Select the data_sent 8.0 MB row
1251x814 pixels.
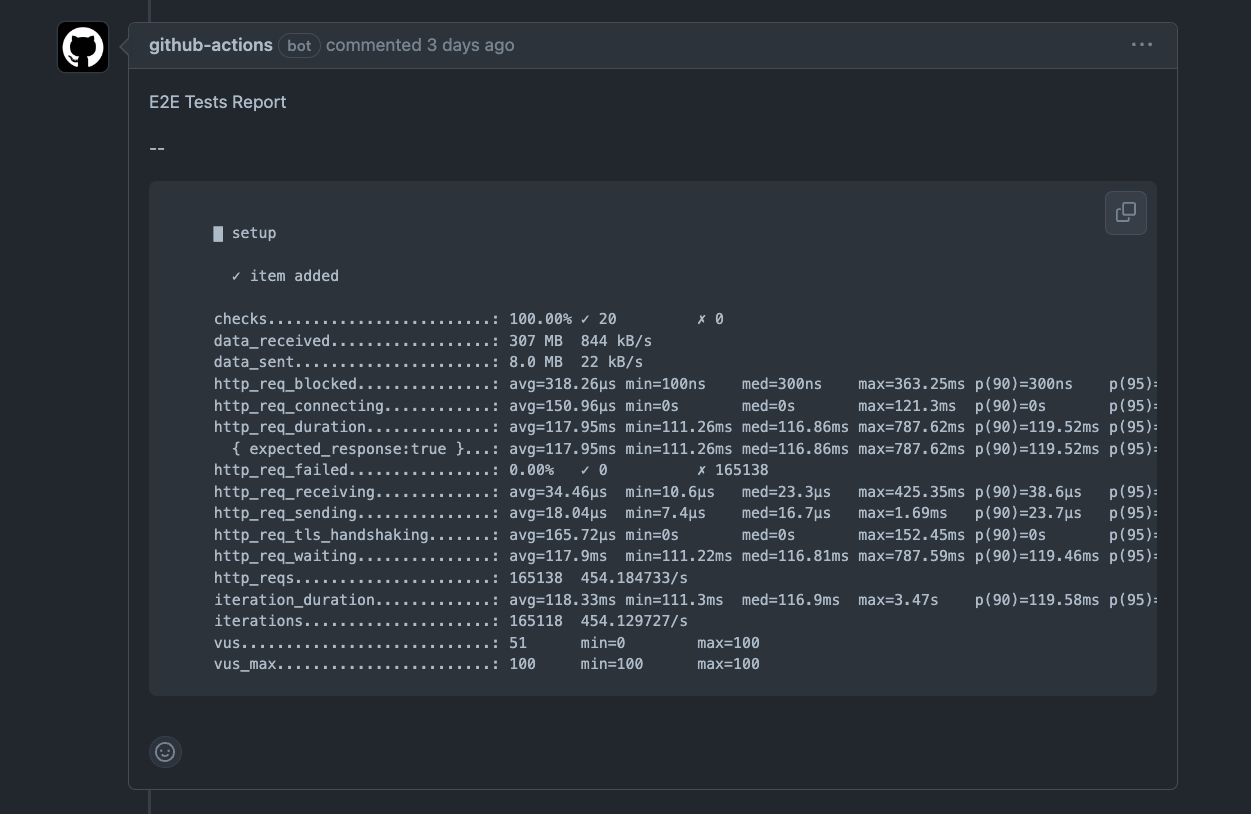click(429, 362)
